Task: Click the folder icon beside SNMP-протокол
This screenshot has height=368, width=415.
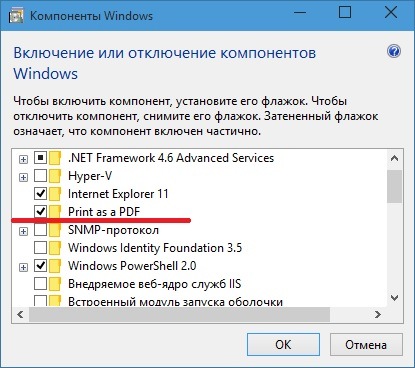Action: [x=55, y=230]
